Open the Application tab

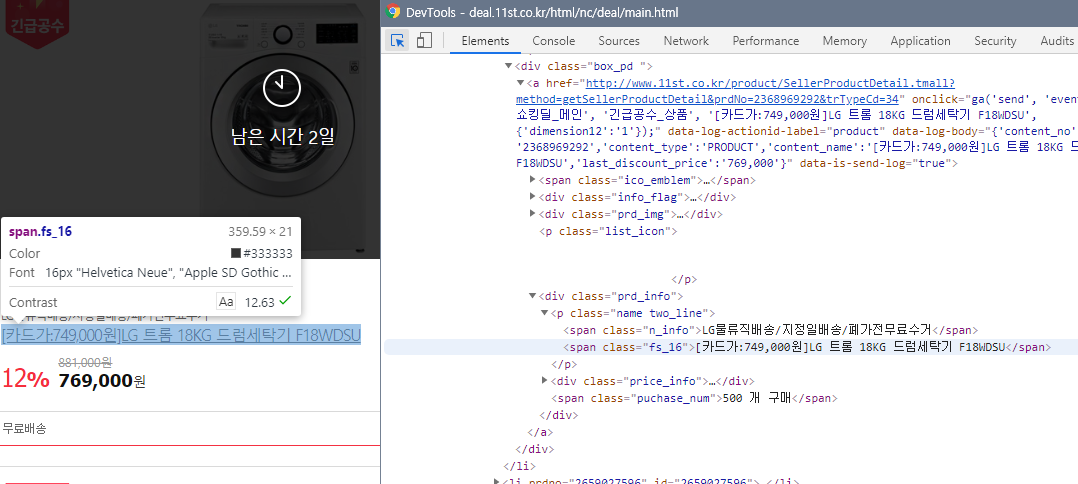click(x=921, y=41)
